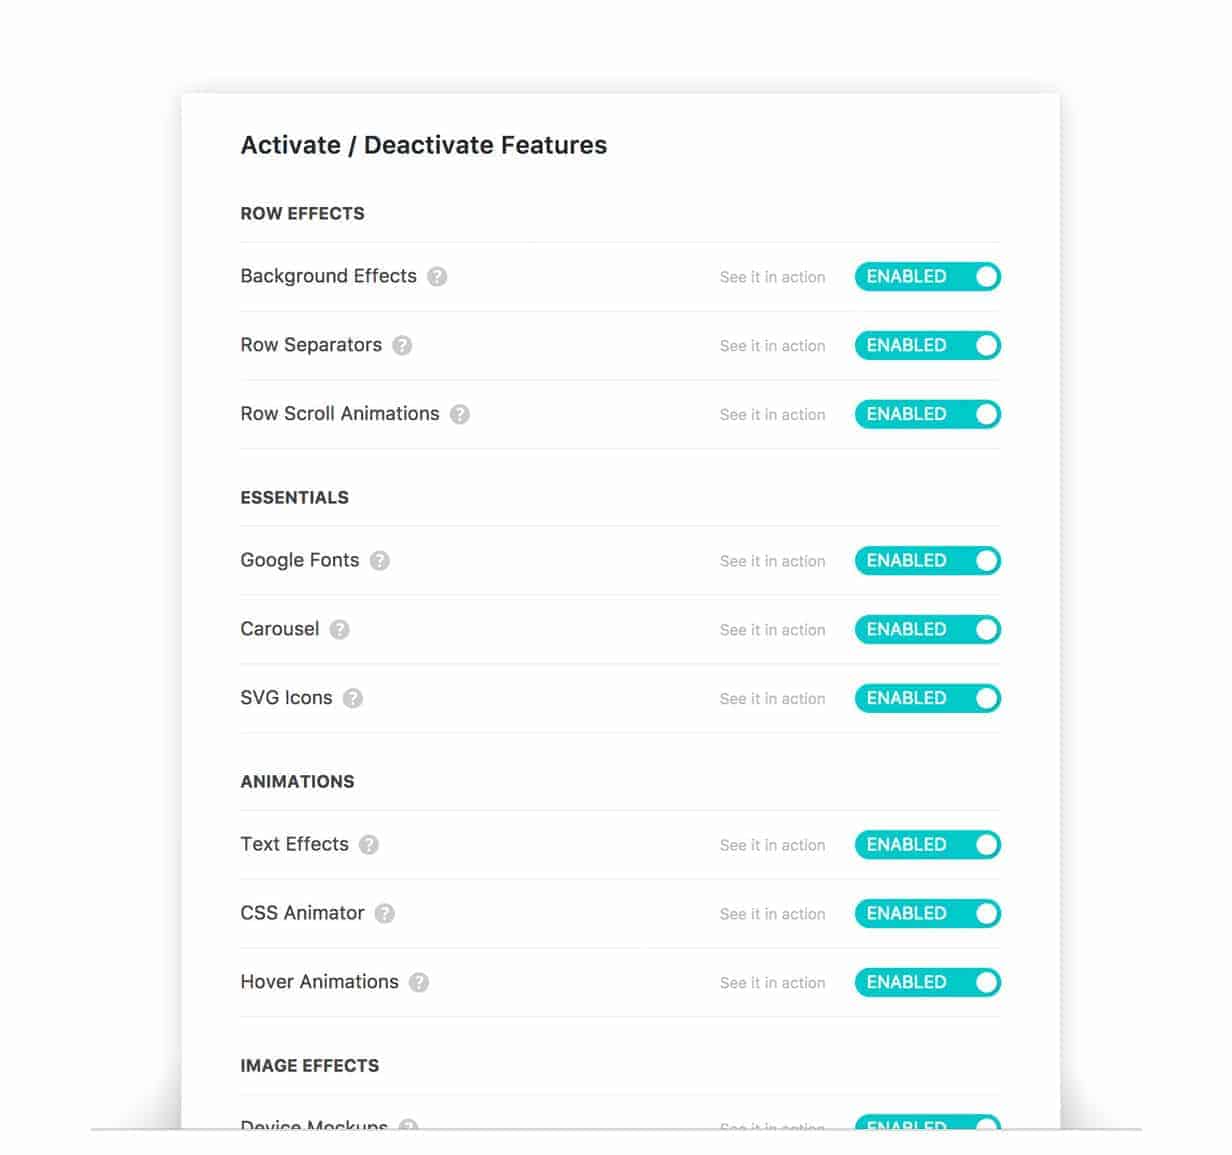Toggle Hover Animations enabled switch
Viewport: 1232px width, 1155px height.
point(928,982)
